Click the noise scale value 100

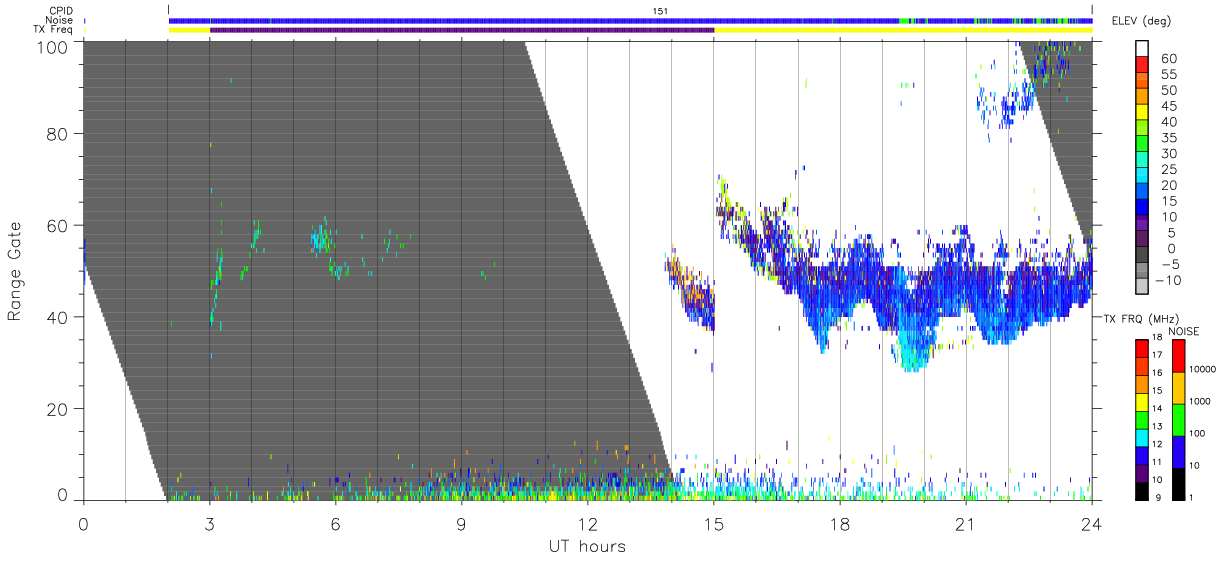click(1198, 433)
